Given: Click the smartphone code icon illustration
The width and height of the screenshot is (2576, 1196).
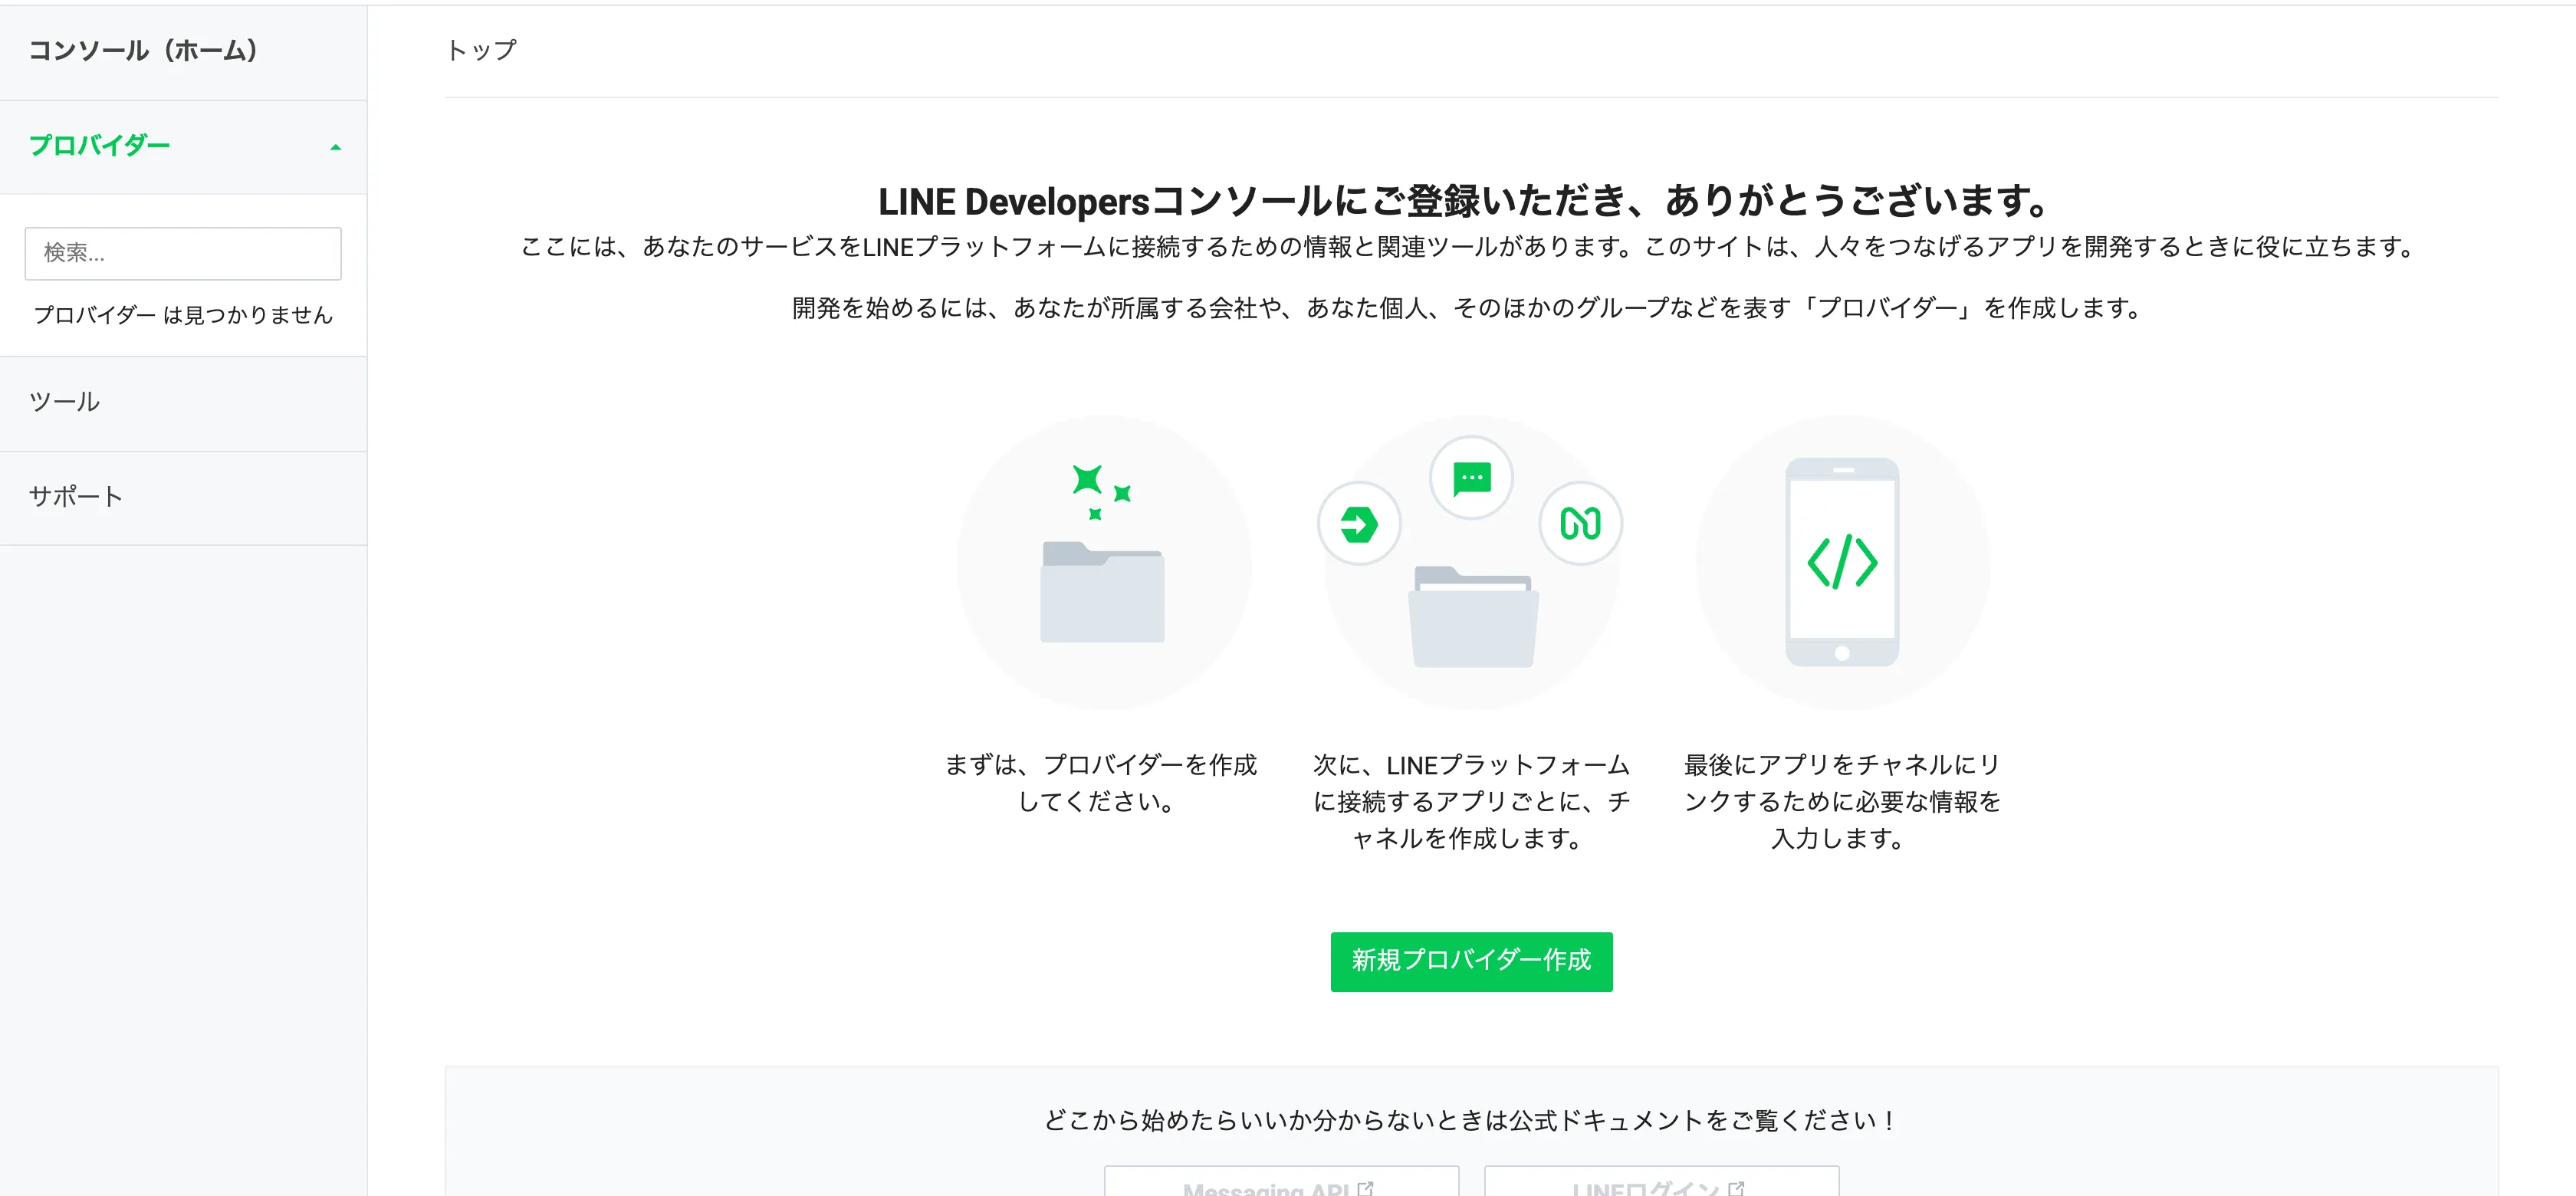Looking at the screenshot, I should click(x=1842, y=562).
